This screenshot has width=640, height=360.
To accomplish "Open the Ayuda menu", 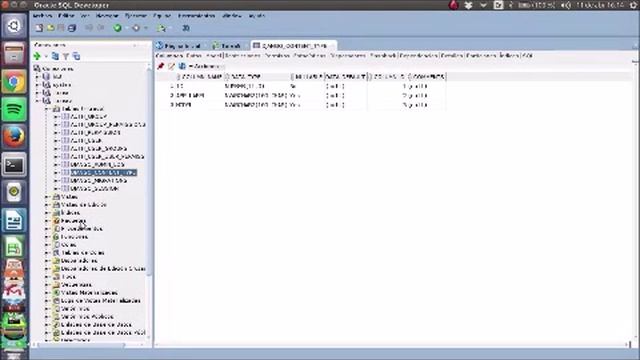I will pos(257,16).
